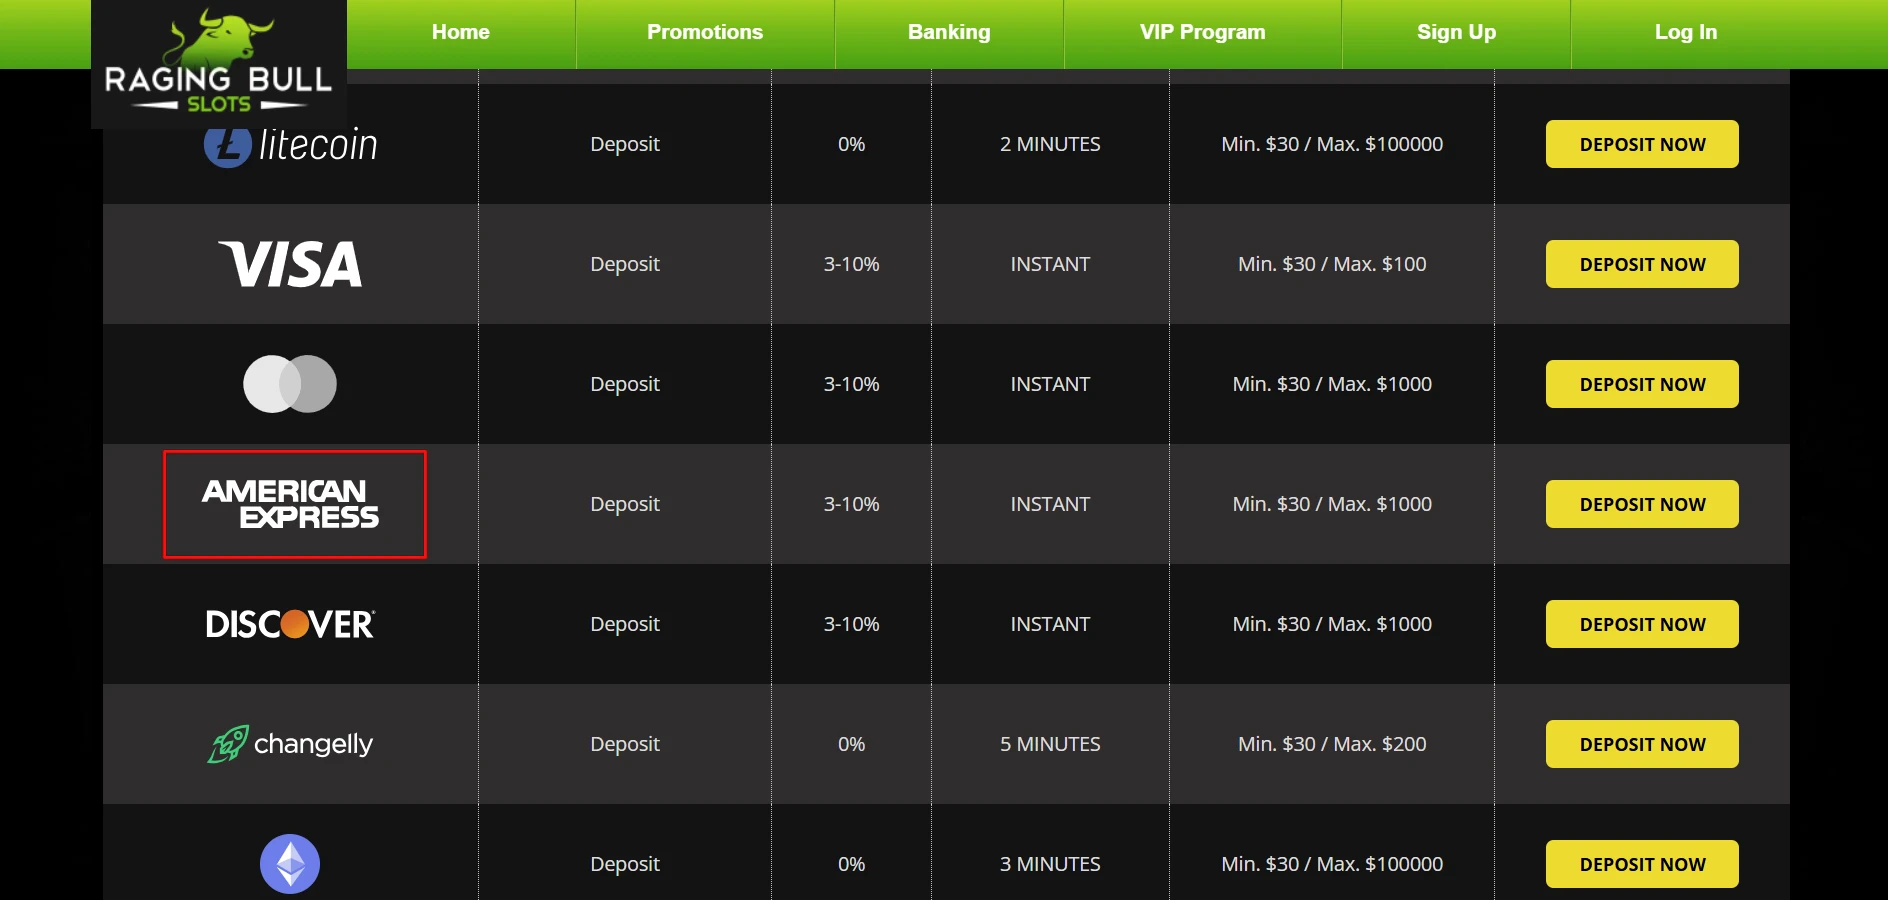This screenshot has height=900, width=1888.
Task: Open the Sign Up page
Action: tap(1456, 32)
